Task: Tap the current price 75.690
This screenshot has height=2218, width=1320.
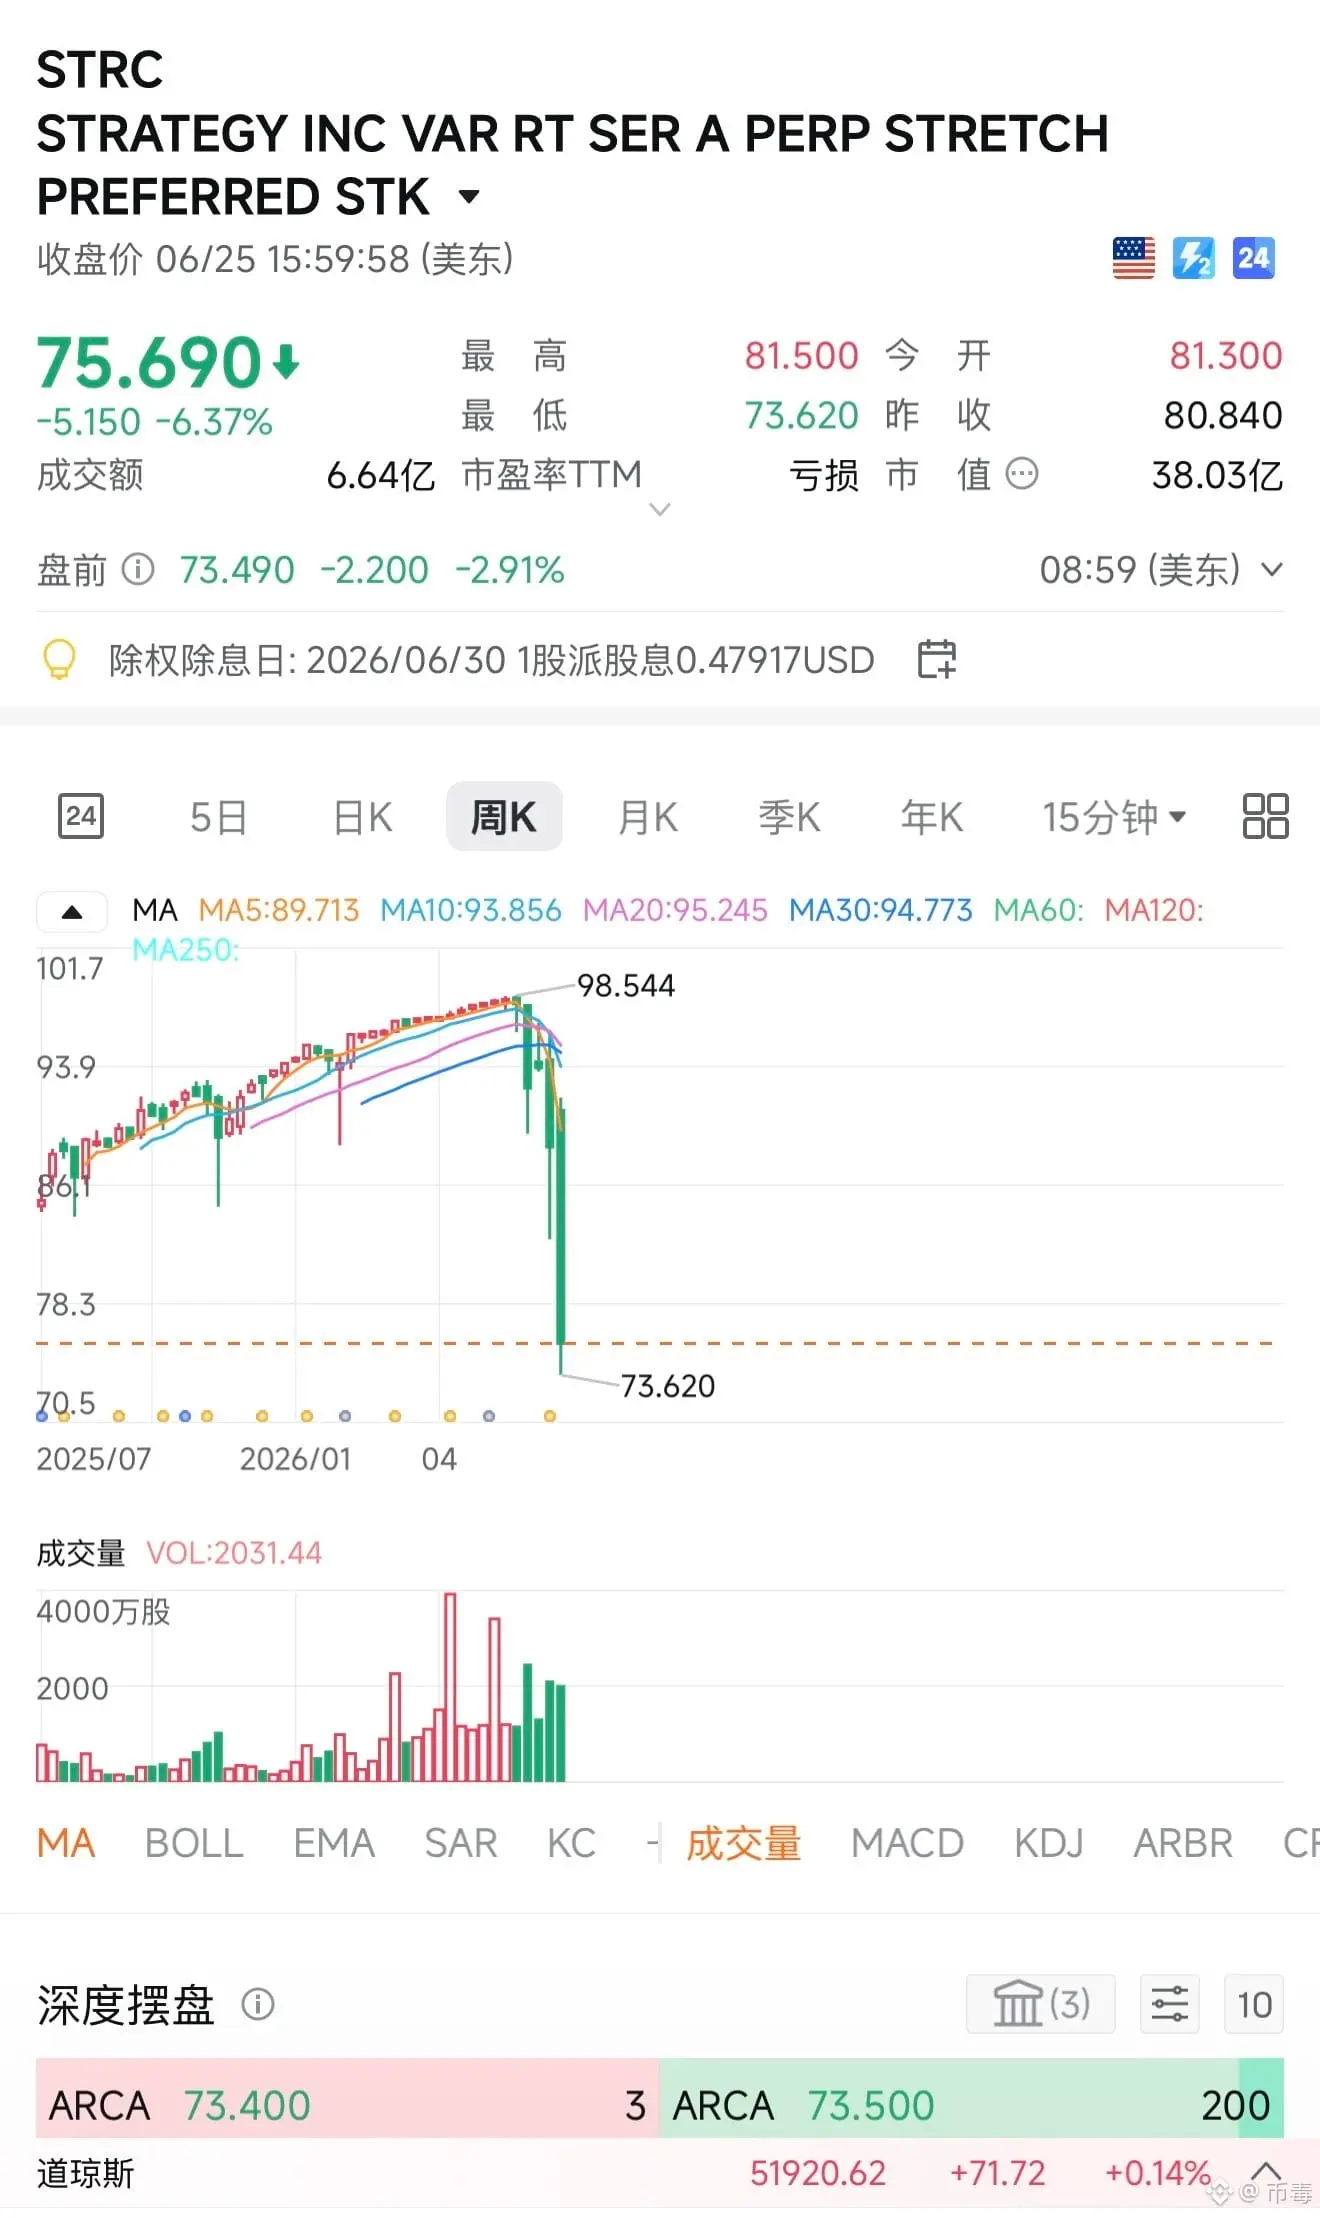Action: tap(149, 361)
